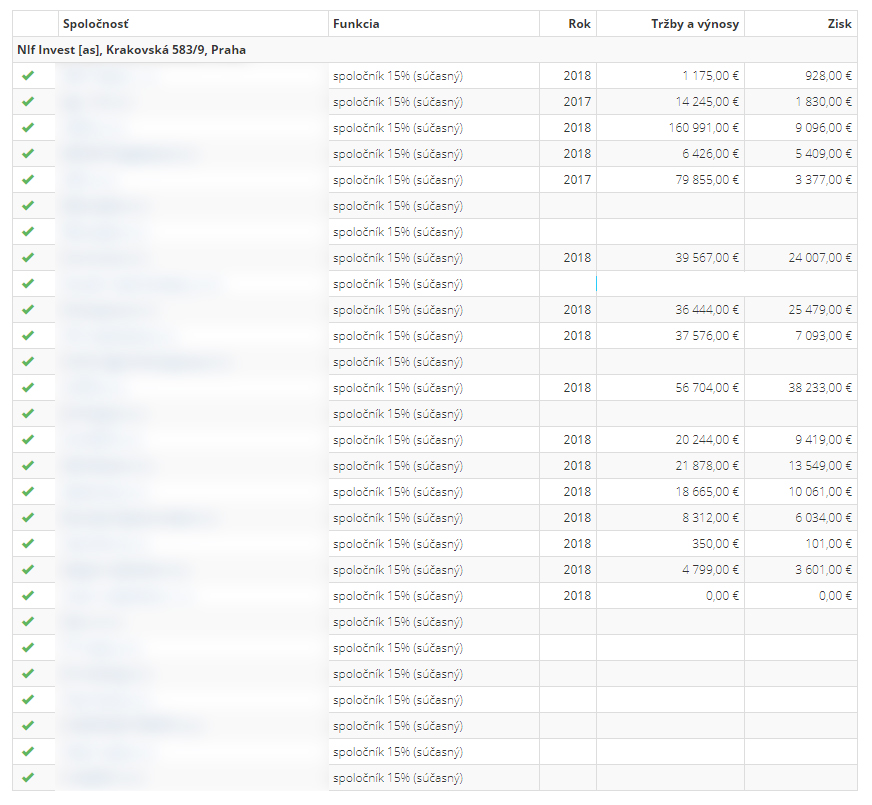Click checkmark in row with 24 007,00 € profit
The height and width of the screenshot is (805, 872).
[28, 258]
